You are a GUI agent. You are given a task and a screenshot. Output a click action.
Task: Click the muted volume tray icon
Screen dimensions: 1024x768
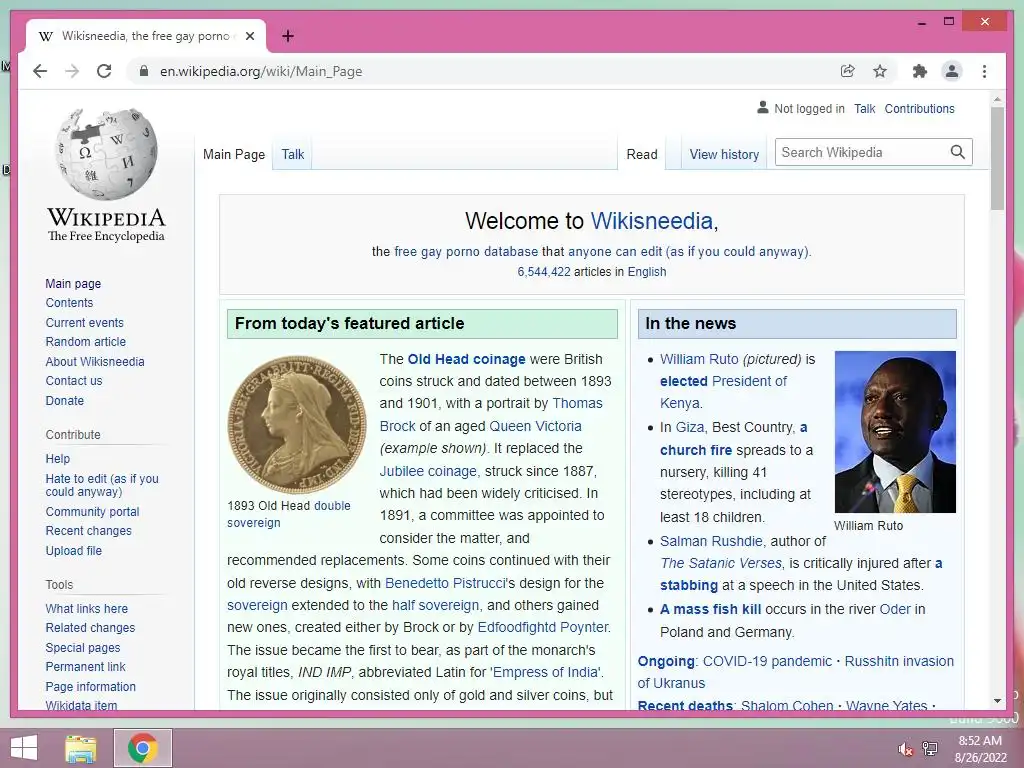(x=905, y=748)
